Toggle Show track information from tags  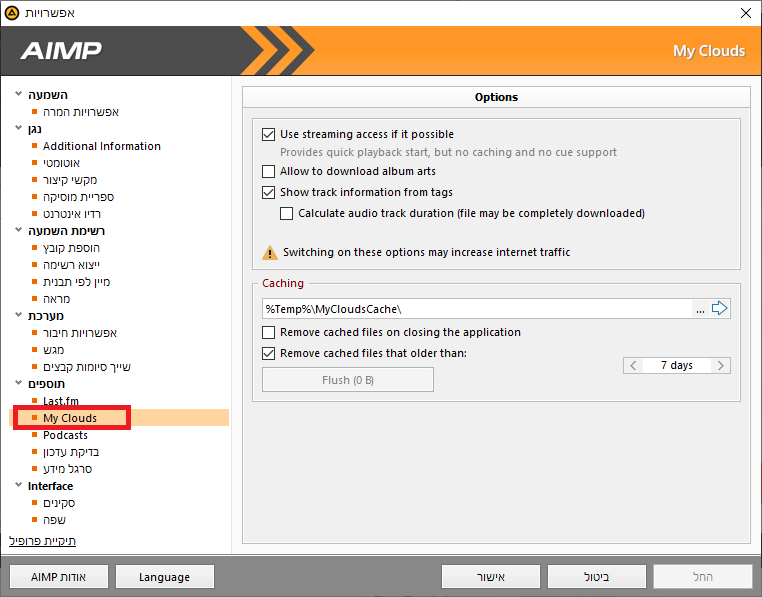tap(268, 193)
